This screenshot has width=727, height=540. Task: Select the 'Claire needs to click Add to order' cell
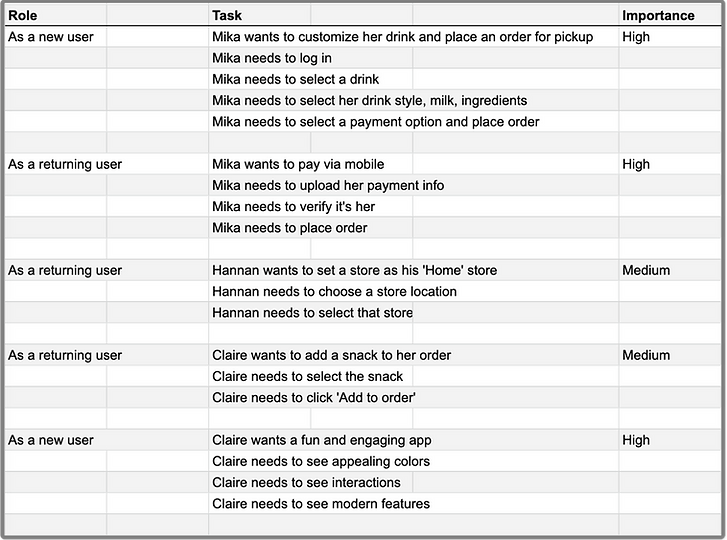(314, 398)
